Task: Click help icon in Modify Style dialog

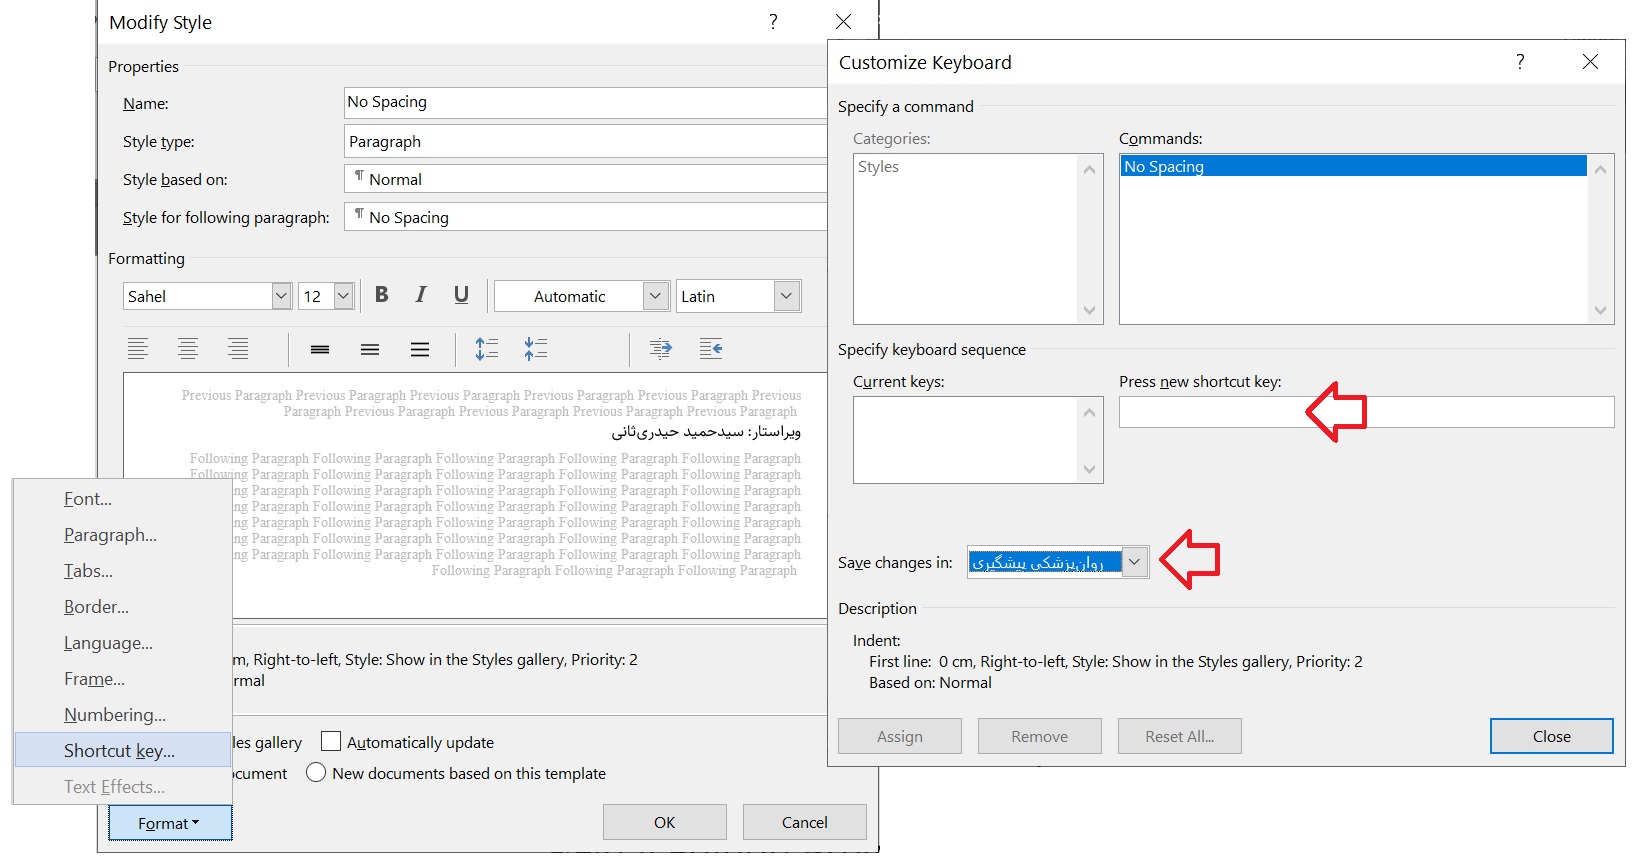Action: click(x=773, y=22)
